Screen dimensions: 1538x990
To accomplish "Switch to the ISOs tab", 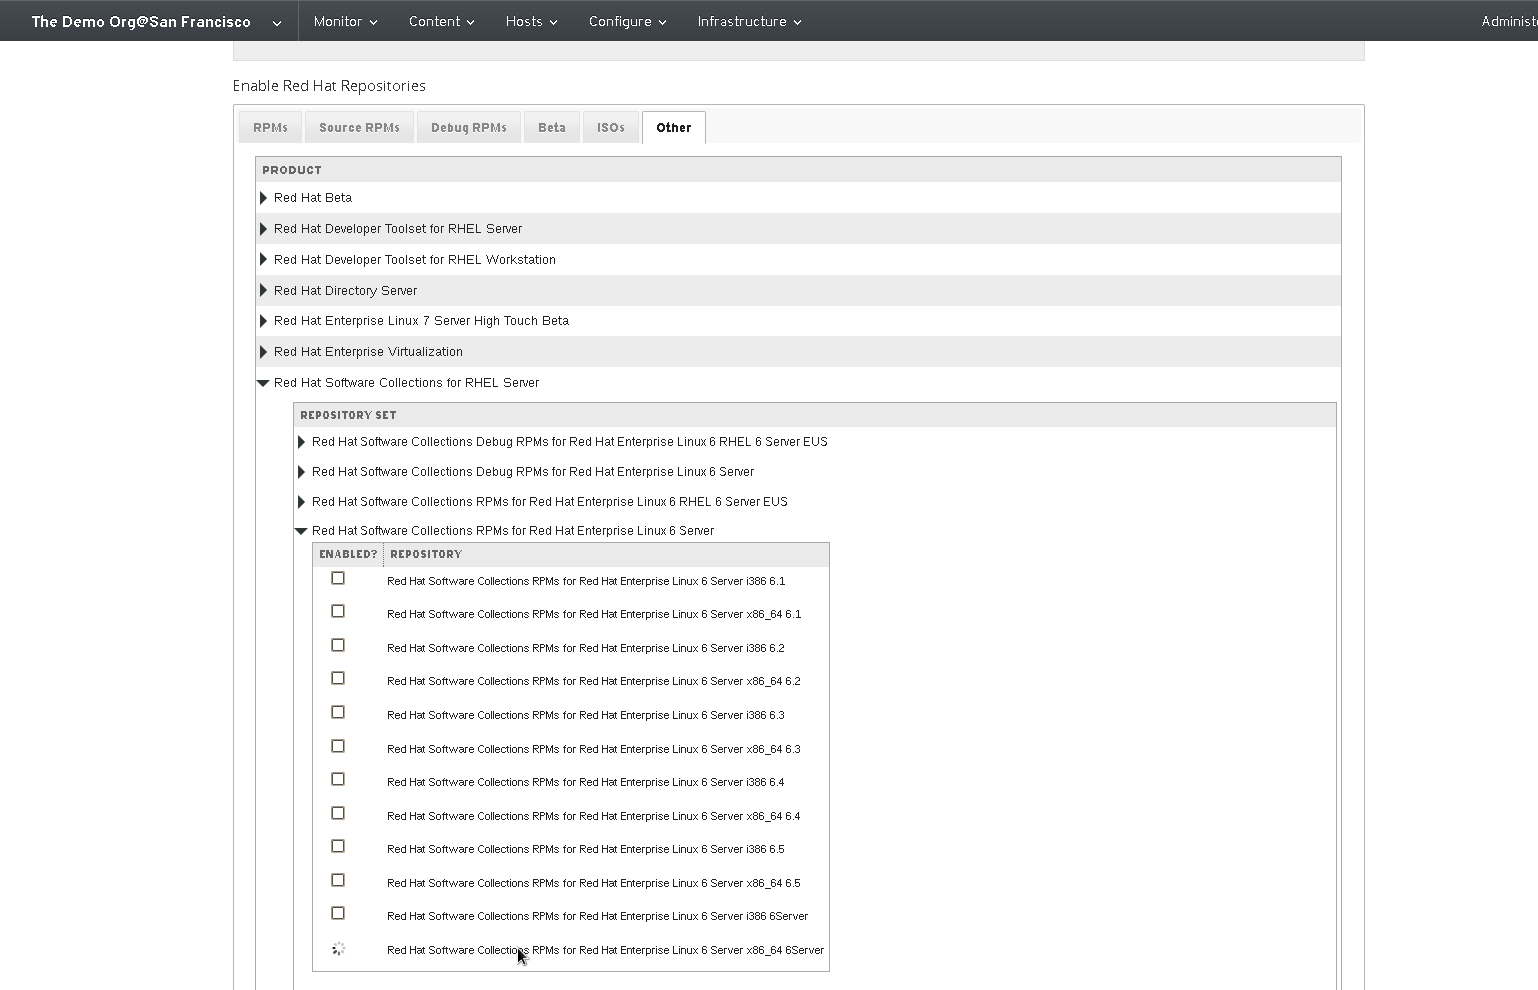I will pyautogui.click(x=610, y=127).
